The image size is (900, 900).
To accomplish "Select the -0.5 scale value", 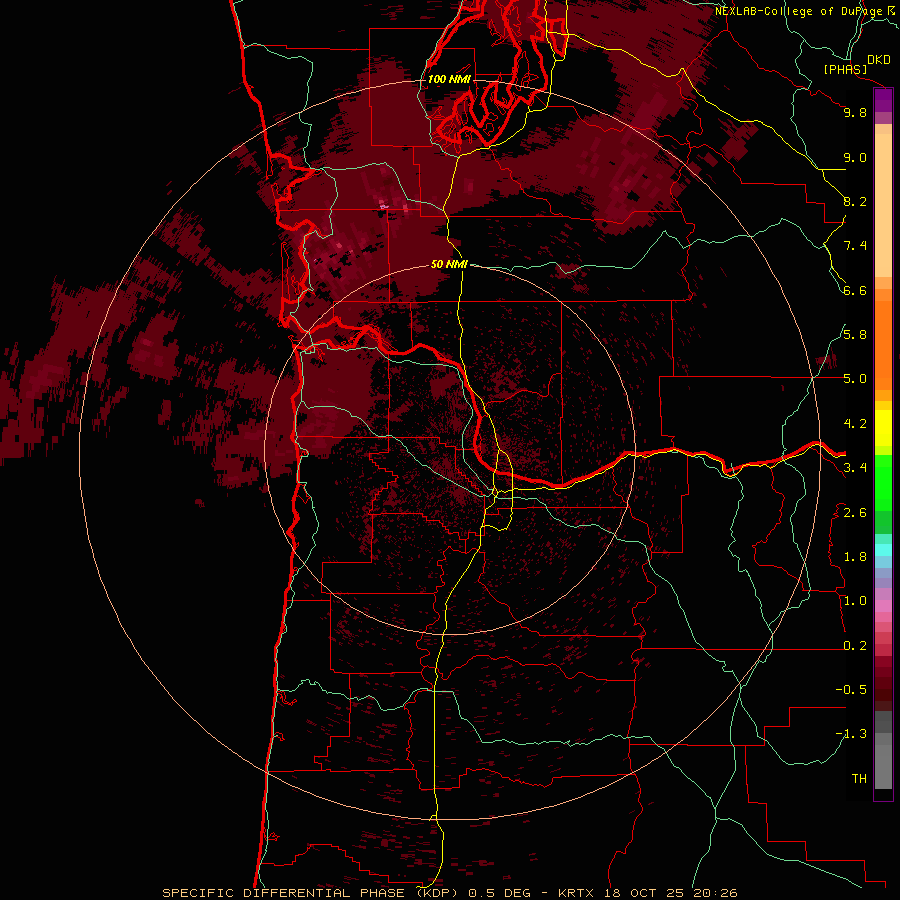I will coord(851,690).
